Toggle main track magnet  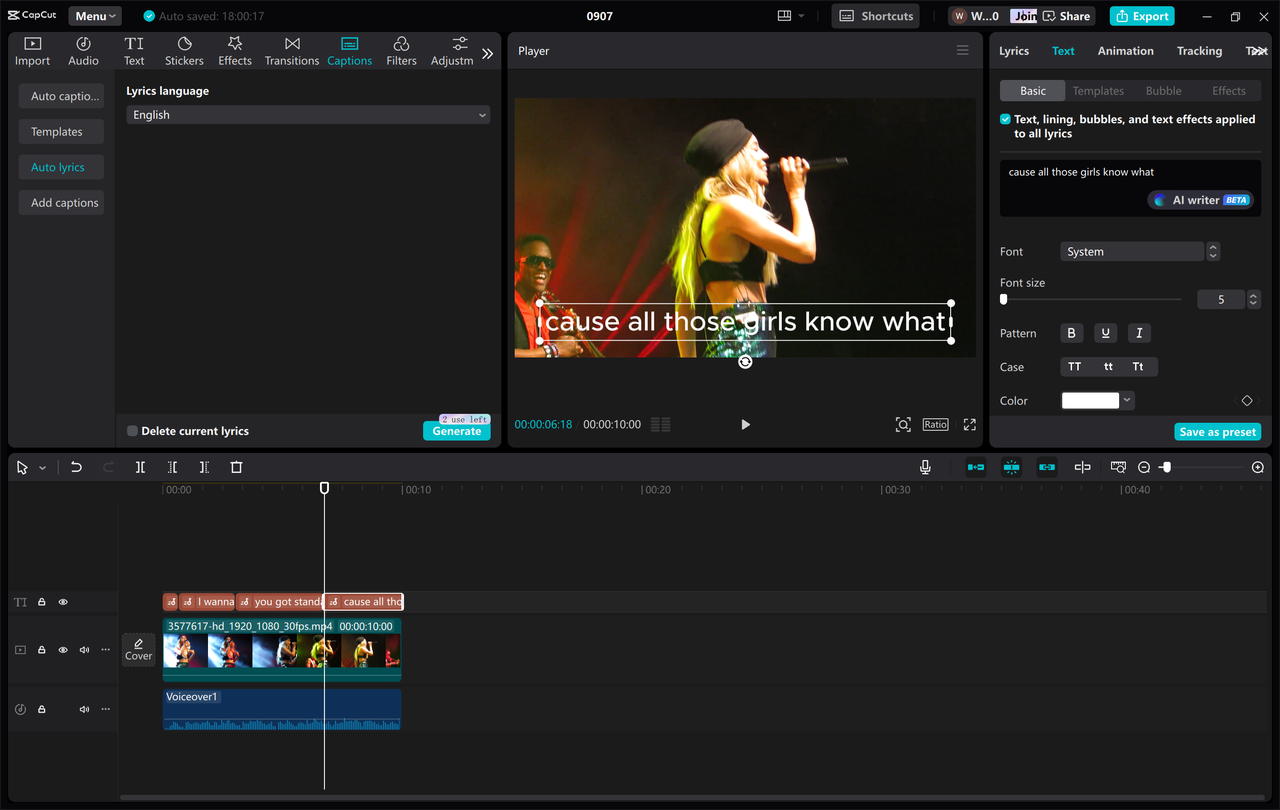pos(975,467)
